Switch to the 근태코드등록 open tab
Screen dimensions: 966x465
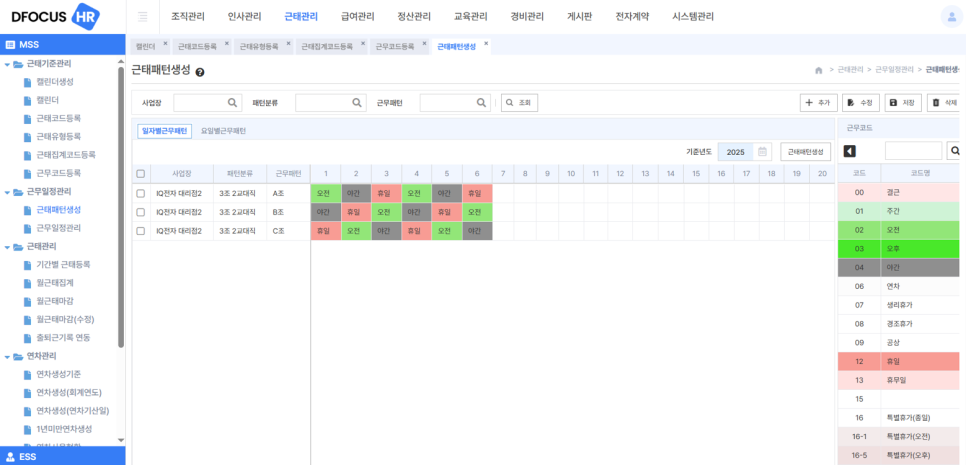coord(197,47)
